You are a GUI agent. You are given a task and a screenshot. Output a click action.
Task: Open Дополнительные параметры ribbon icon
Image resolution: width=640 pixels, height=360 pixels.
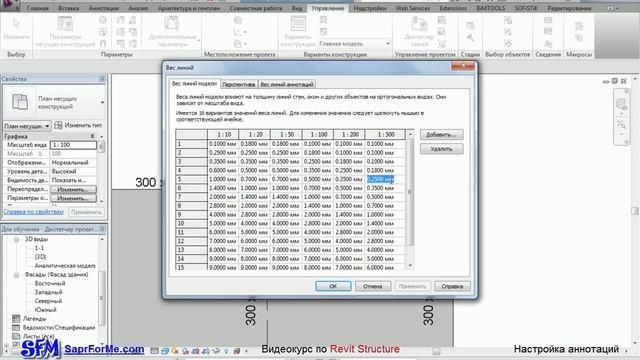(172, 24)
